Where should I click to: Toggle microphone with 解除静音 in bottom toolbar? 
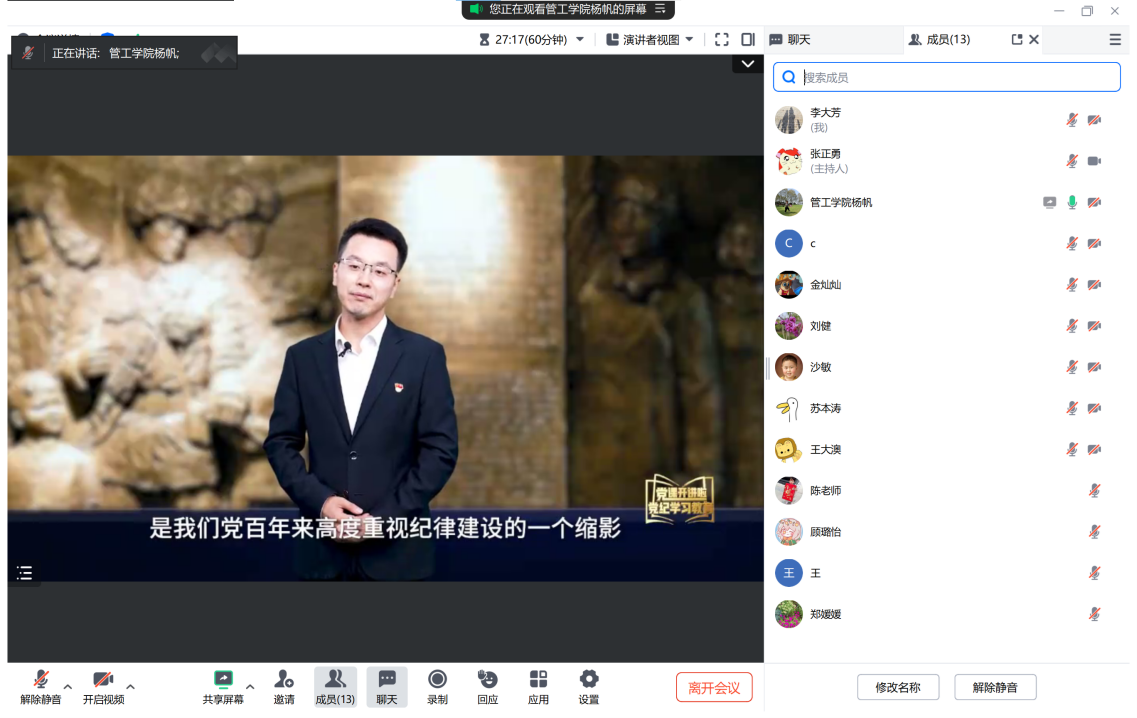pyautogui.click(x=41, y=680)
